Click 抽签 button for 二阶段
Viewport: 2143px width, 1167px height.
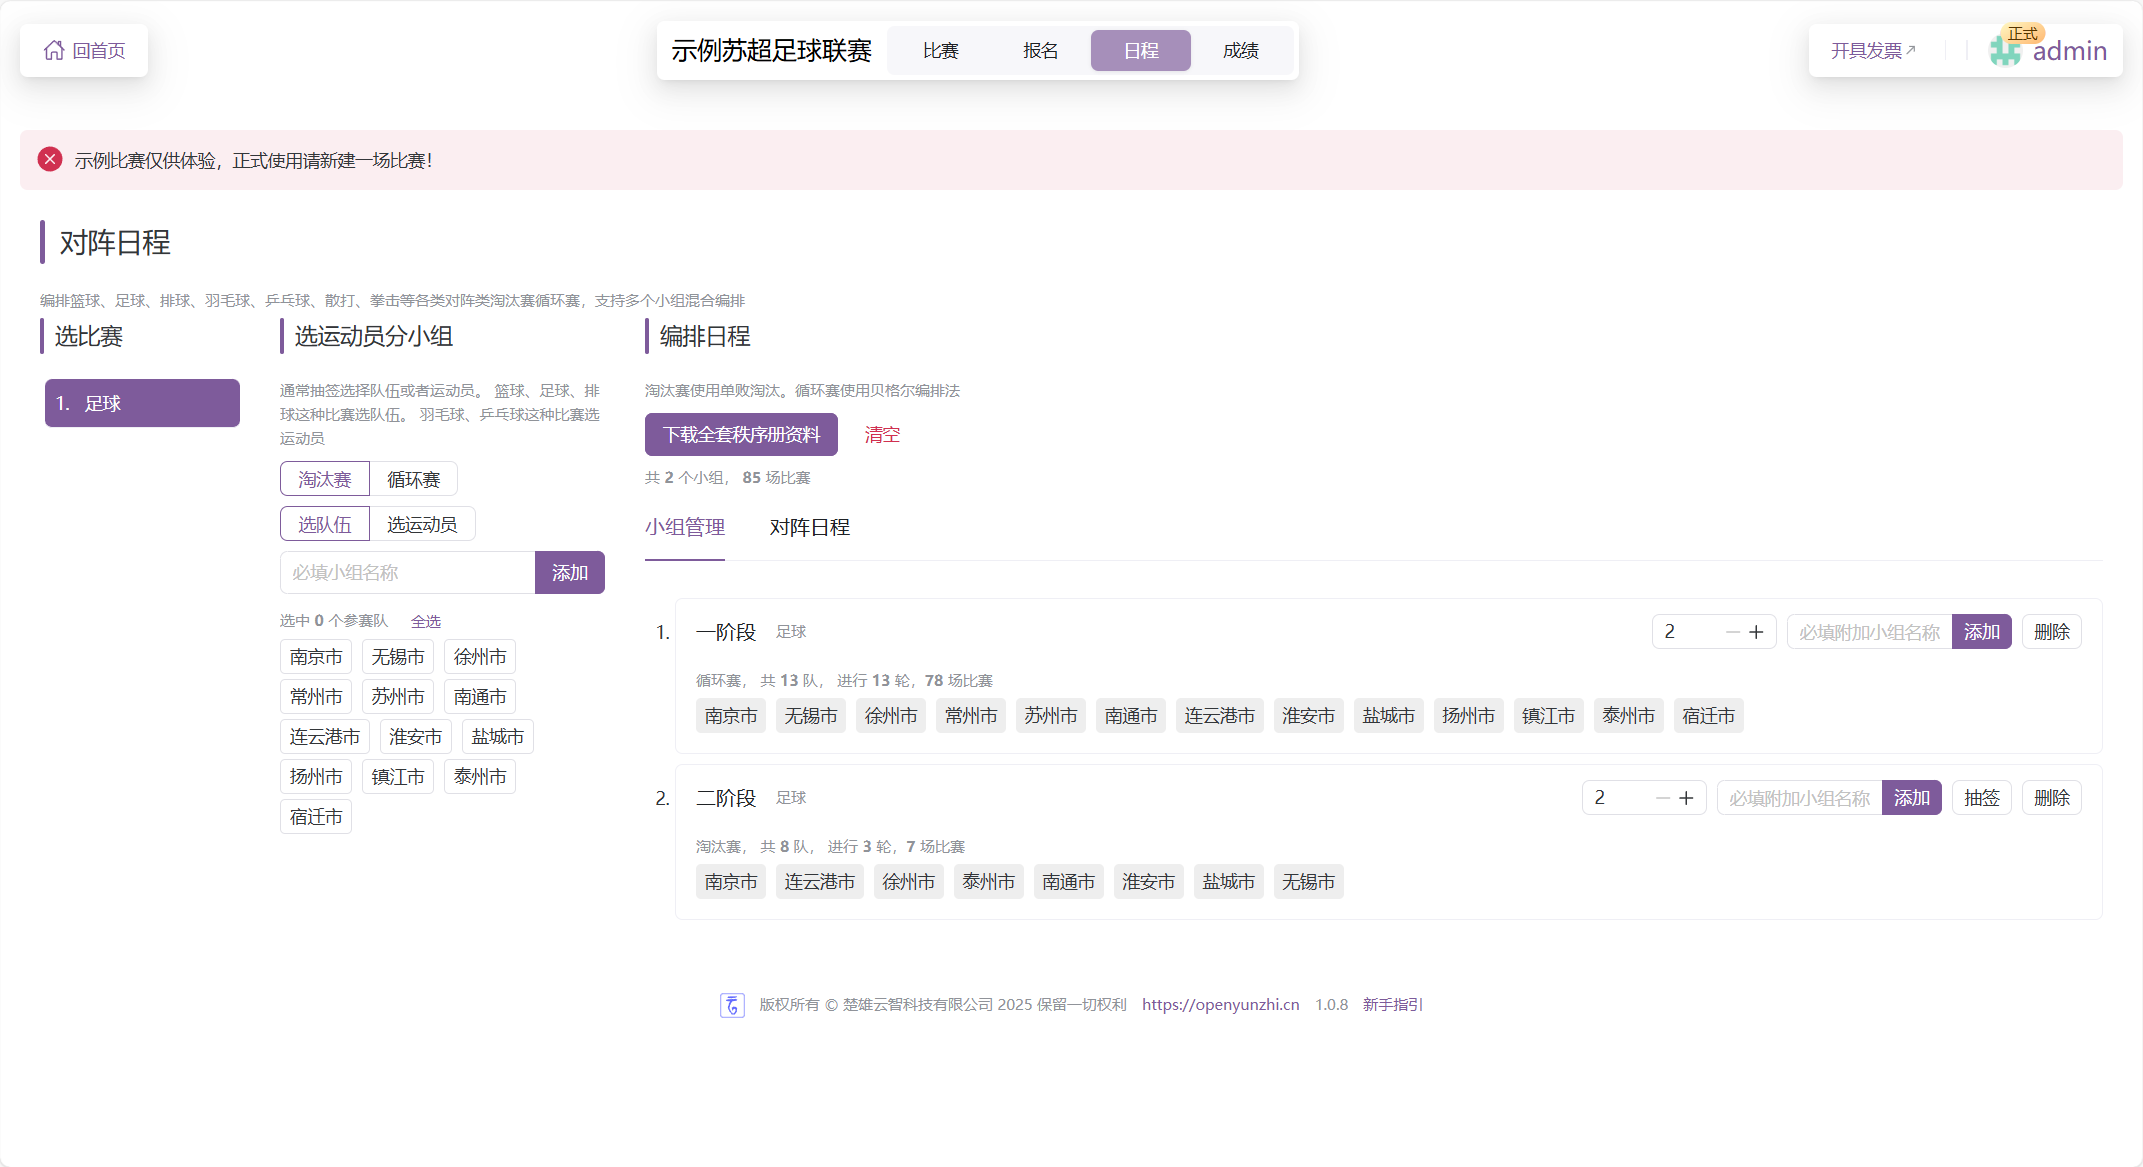[1981, 798]
